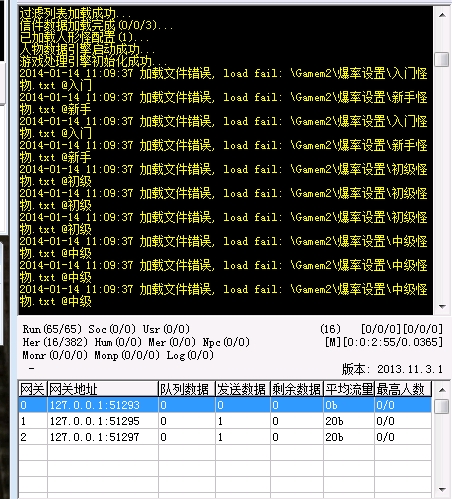Image resolution: width=452 pixels, height=499 pixels.
Task: Click the 0/0 max users cell in row 51297
Action: point(403,437)
